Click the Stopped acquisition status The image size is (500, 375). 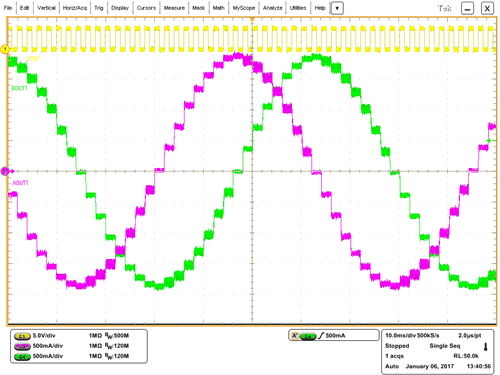[x=397, y=346]
